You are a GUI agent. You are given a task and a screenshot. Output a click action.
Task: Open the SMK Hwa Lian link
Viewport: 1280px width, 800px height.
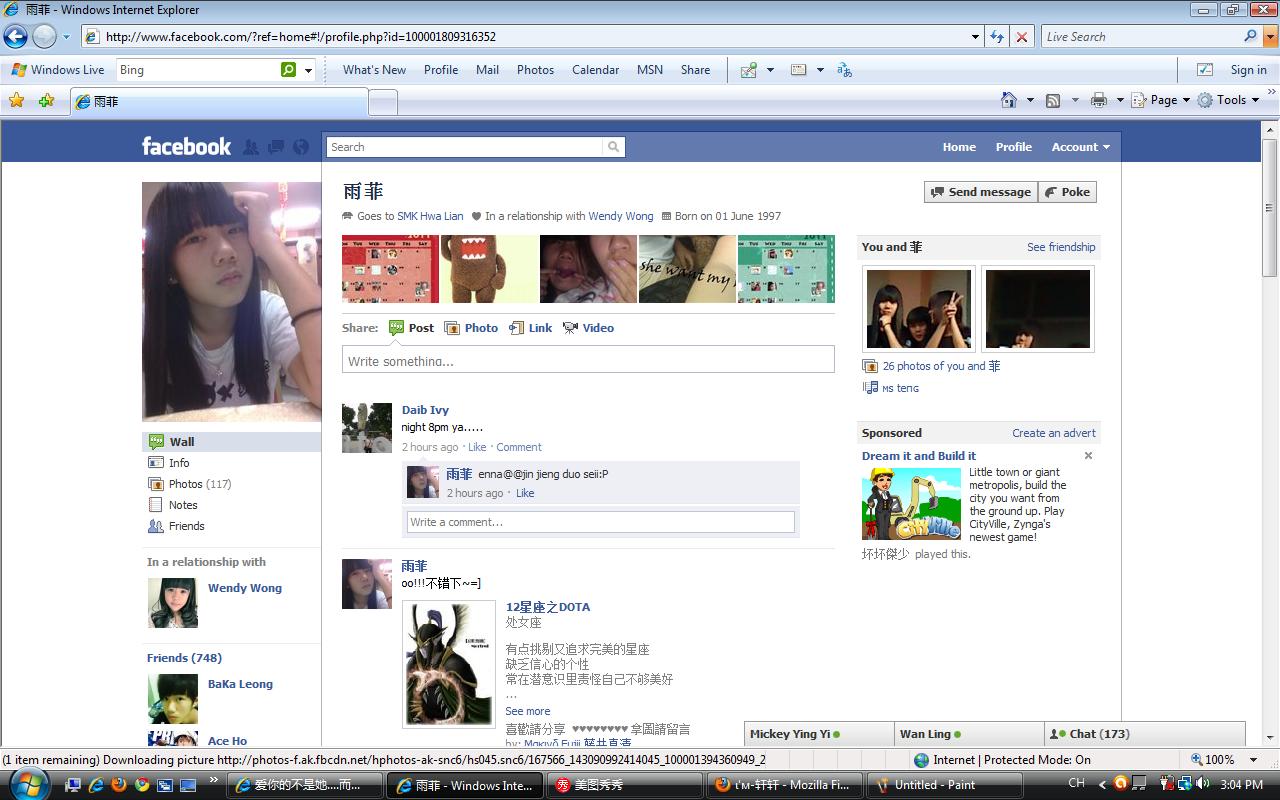pyautogui.click(x=430, y=216)
